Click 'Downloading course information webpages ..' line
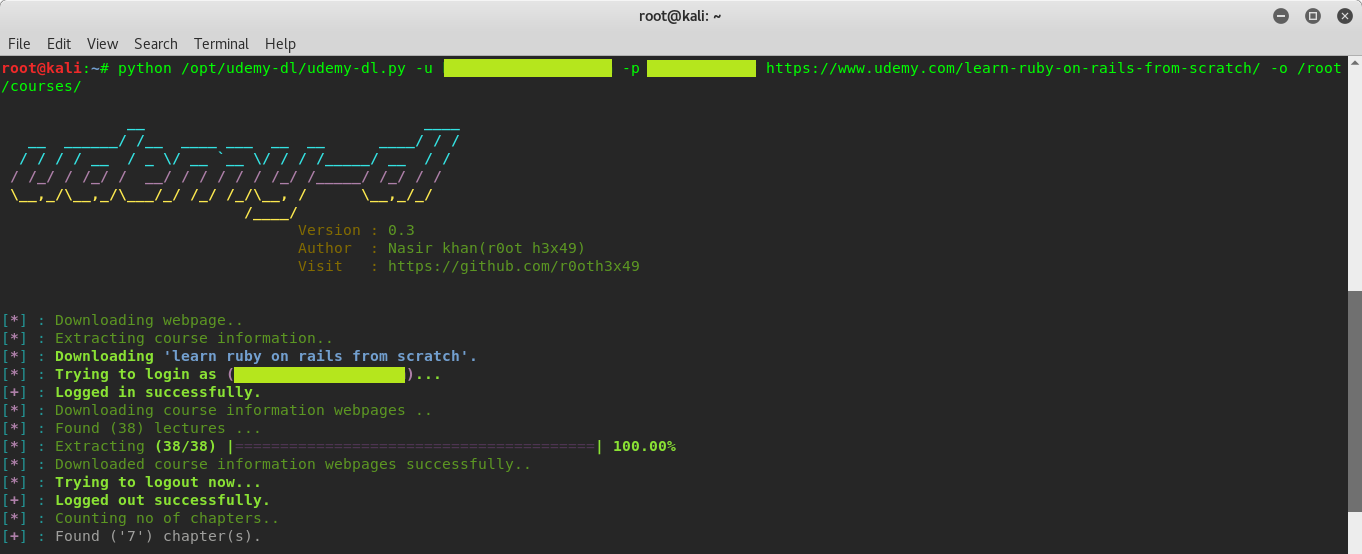The image size is (1362, 554). click(x=217, y=410)
